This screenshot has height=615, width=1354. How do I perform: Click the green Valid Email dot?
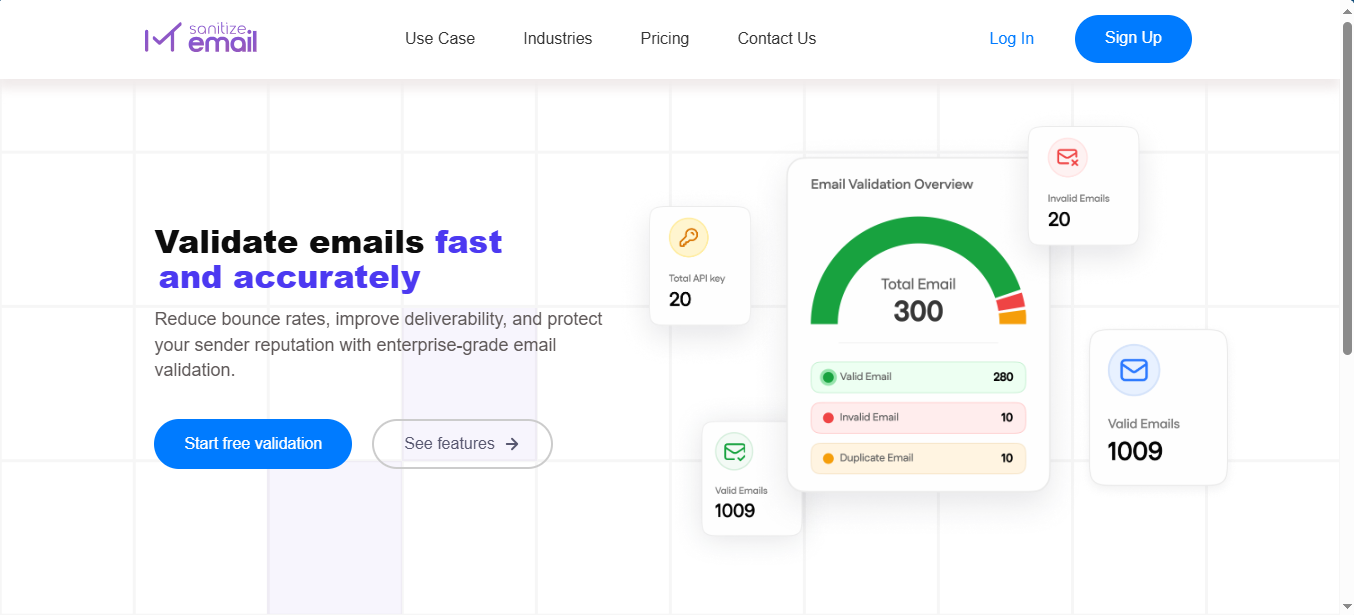coord(828,377)
